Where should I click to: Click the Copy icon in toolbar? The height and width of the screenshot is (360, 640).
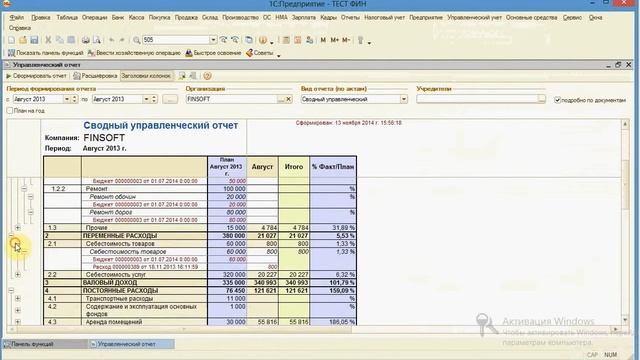pyautogui.click(x=60, y=40)
